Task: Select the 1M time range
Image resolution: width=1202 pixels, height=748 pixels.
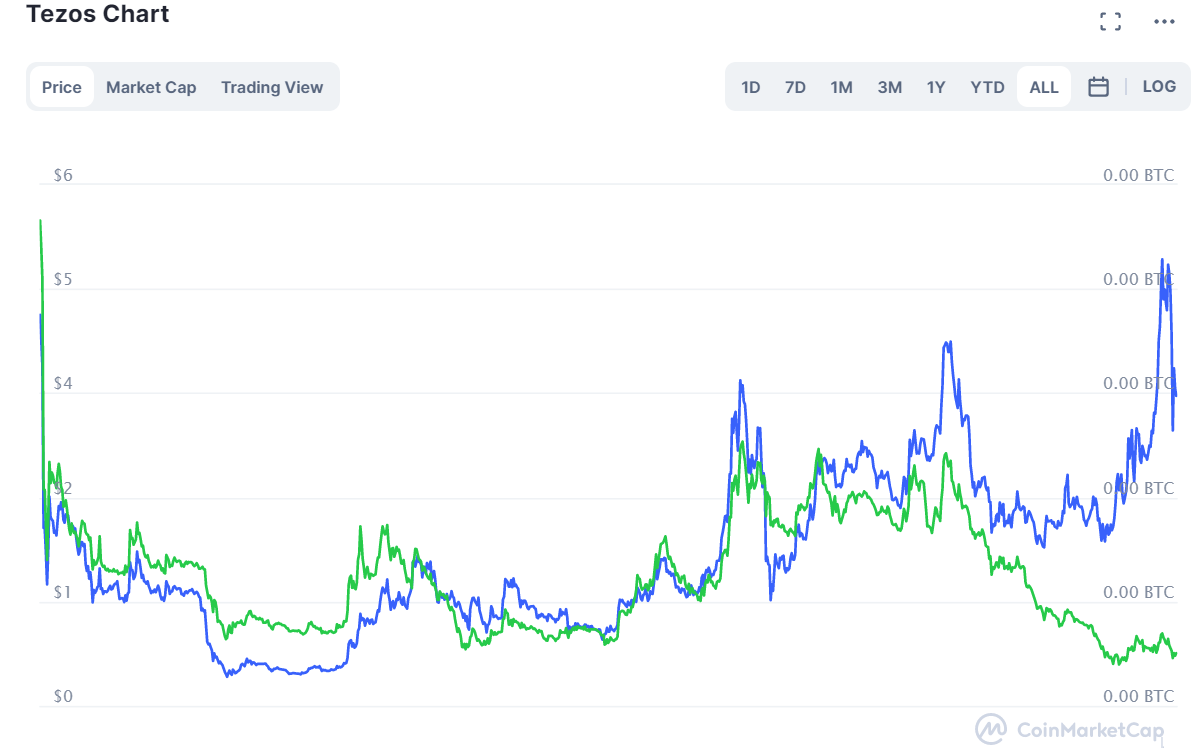Action: (841, 87)
